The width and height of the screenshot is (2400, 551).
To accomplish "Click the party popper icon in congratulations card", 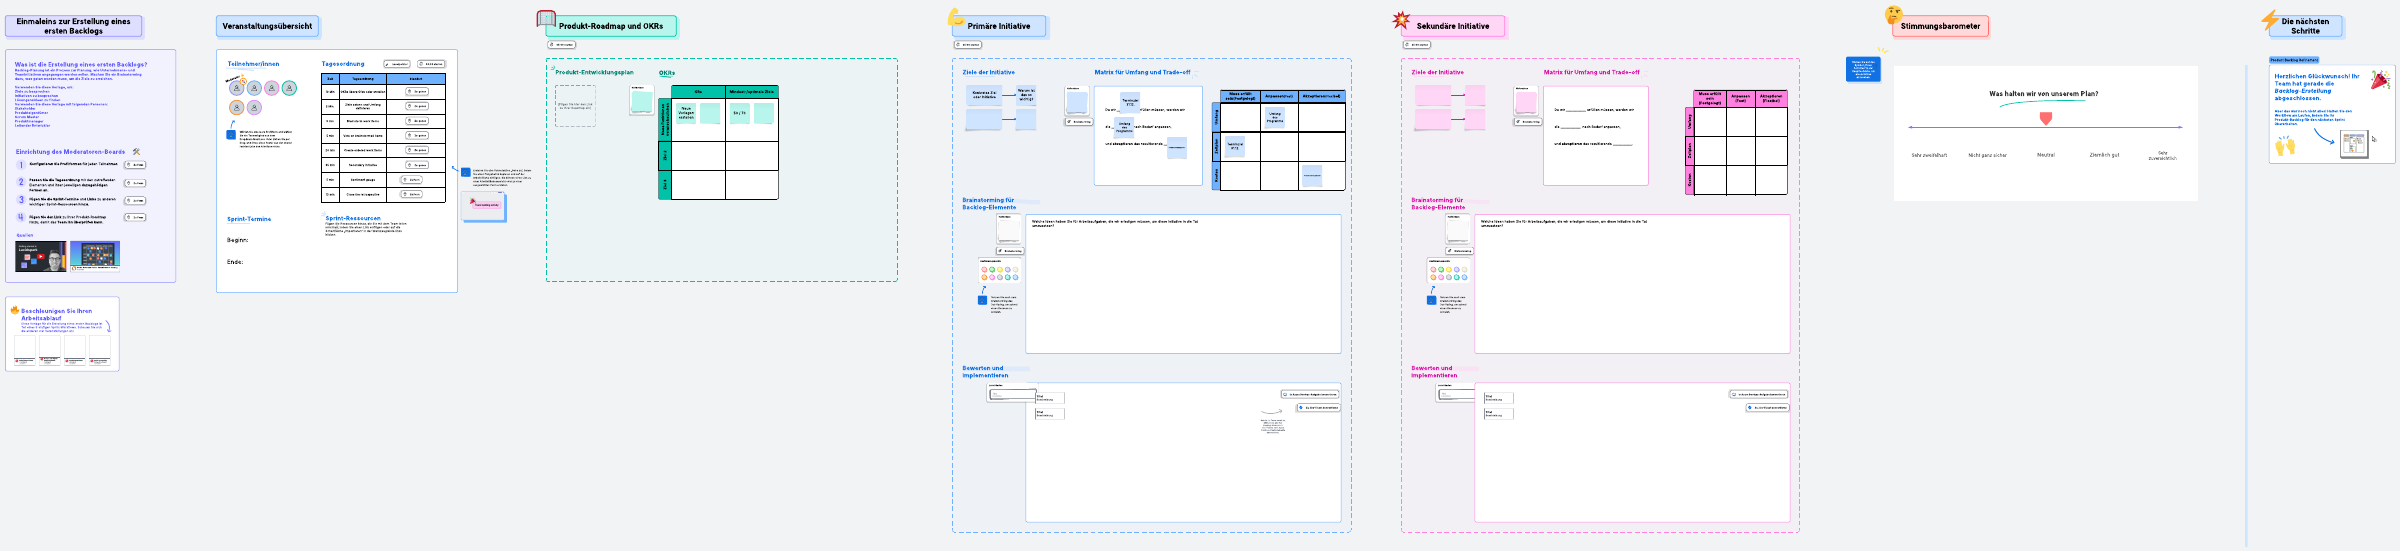I will point(2380,80).
